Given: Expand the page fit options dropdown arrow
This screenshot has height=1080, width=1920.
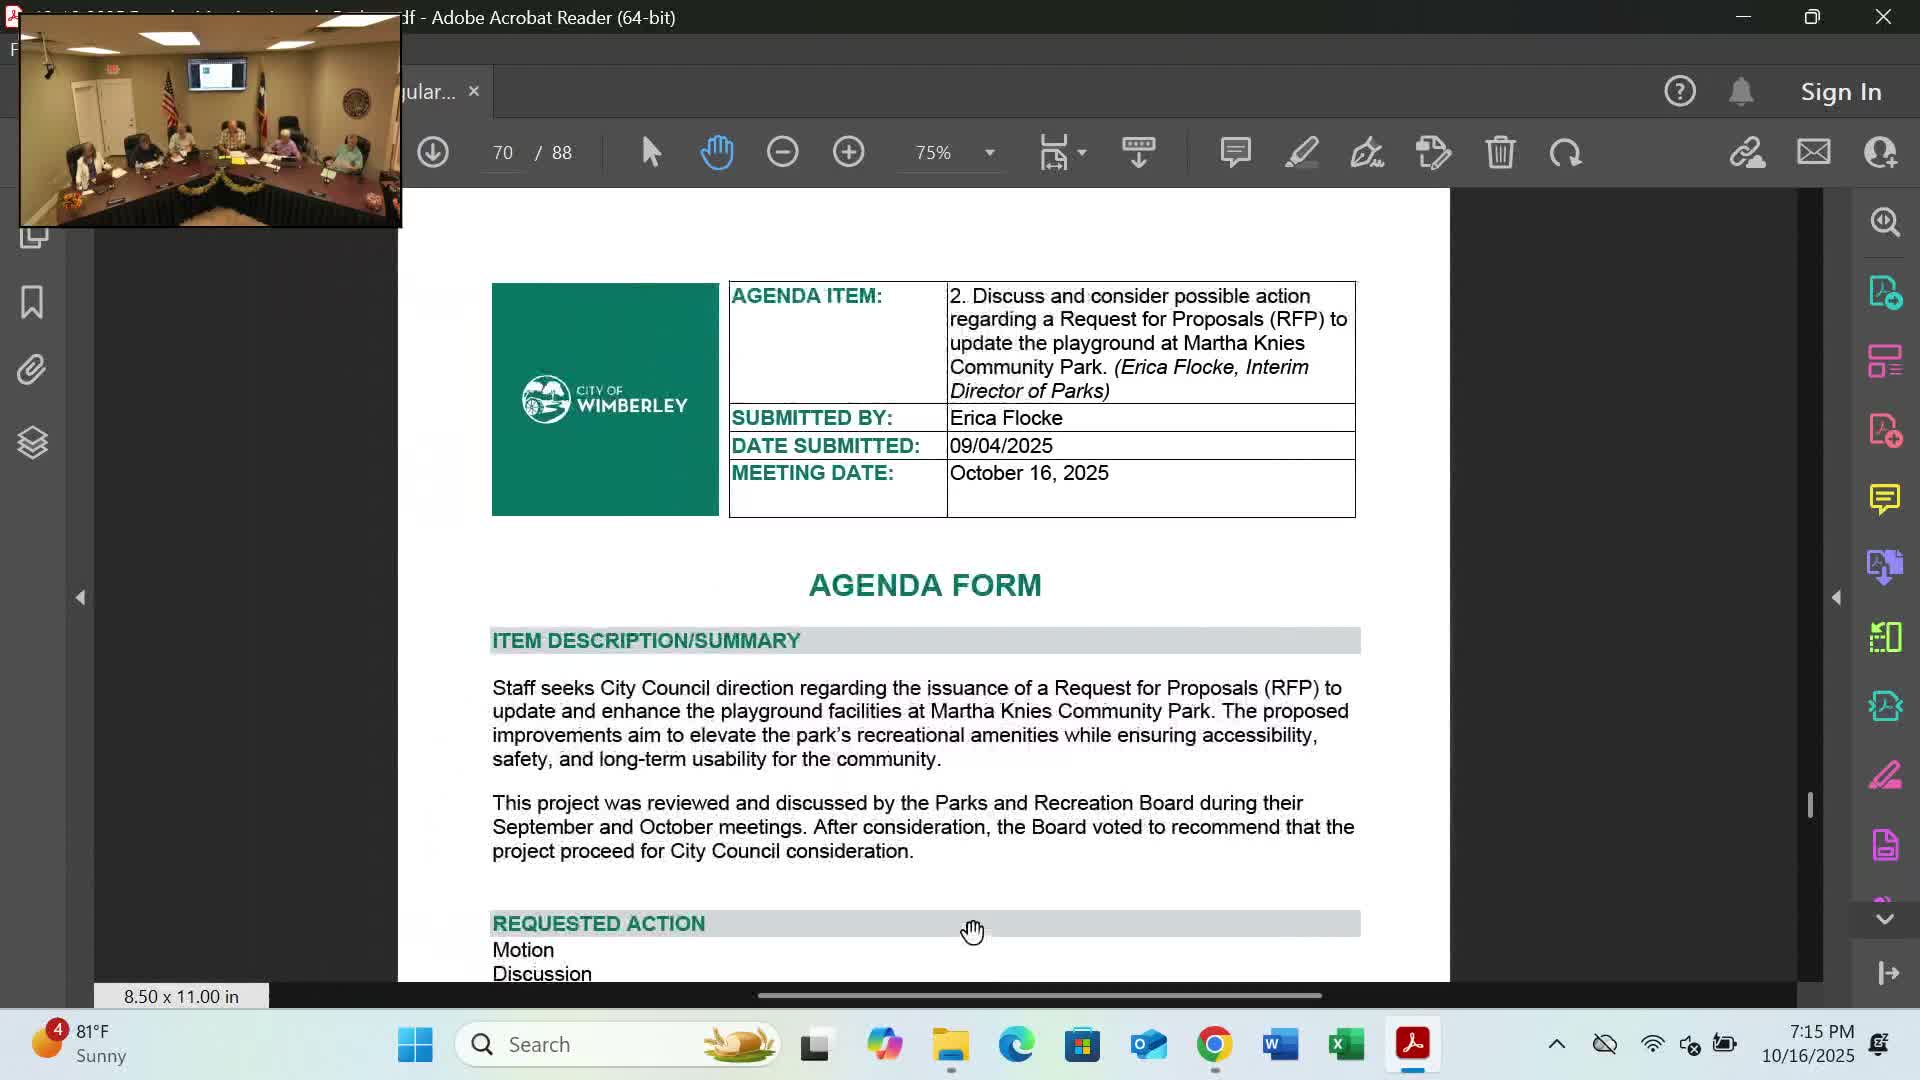Looking at the screenshot, I should (1082, 153).
